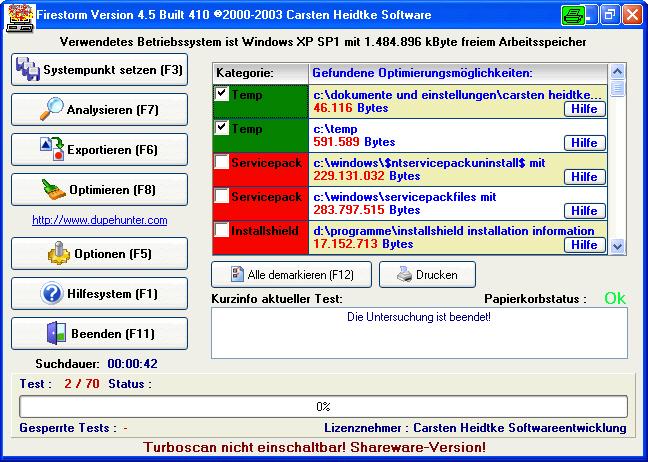Click Exportieren (F6) button

tap(100, 150)
